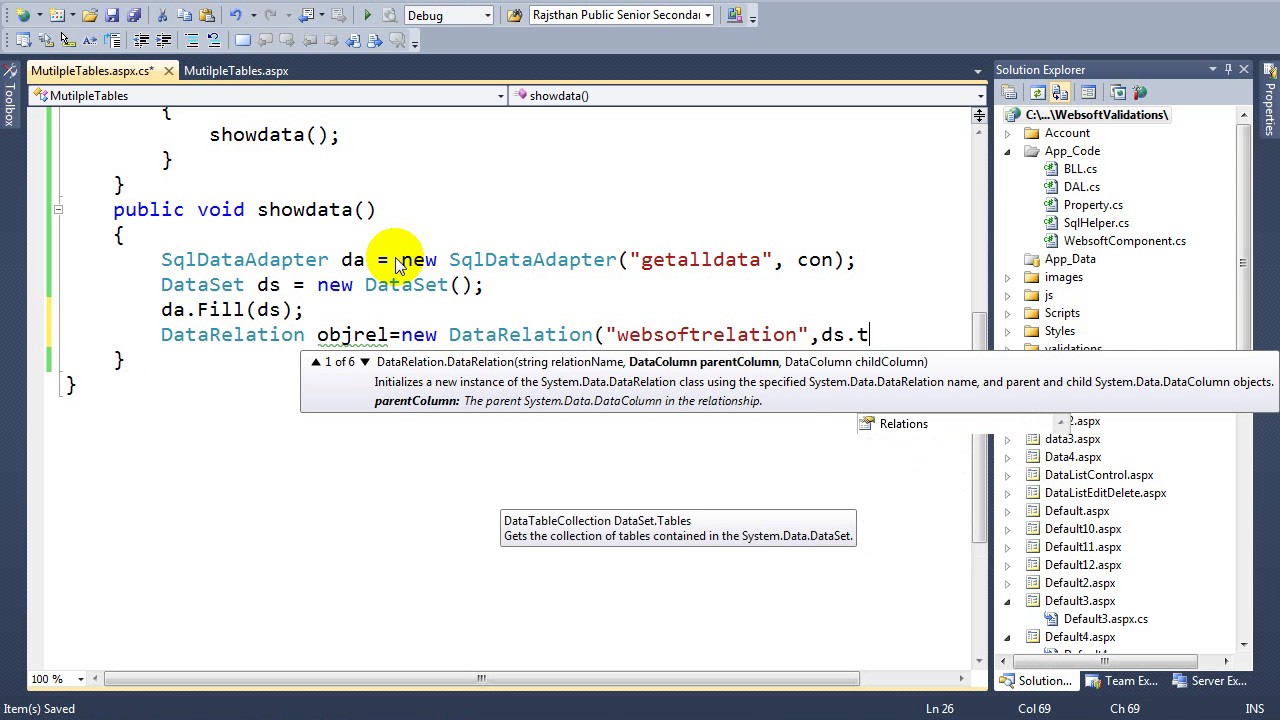Click the Open File folder icon

point(90,15)
